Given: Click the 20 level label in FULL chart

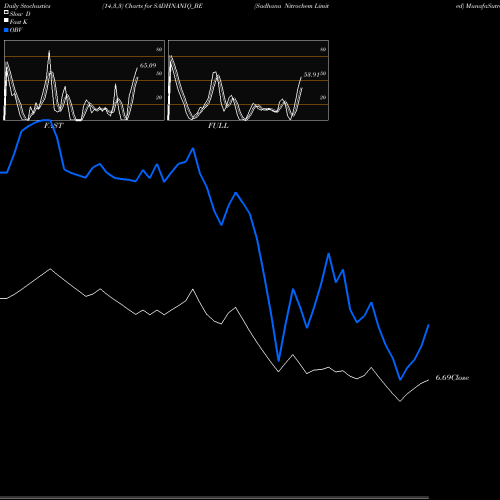Looking at the screenshot, I should (x=323, y=98).
